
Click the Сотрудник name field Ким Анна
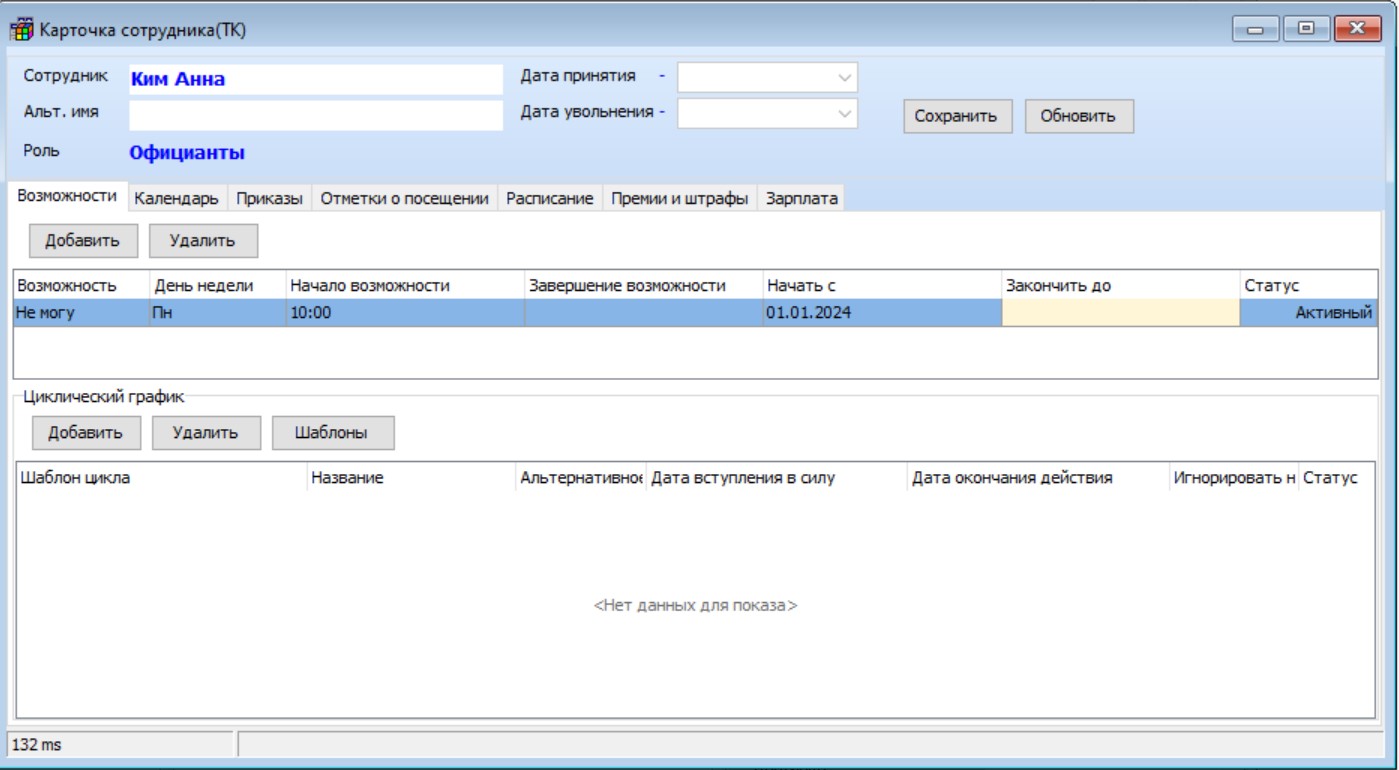coord(315,80)
